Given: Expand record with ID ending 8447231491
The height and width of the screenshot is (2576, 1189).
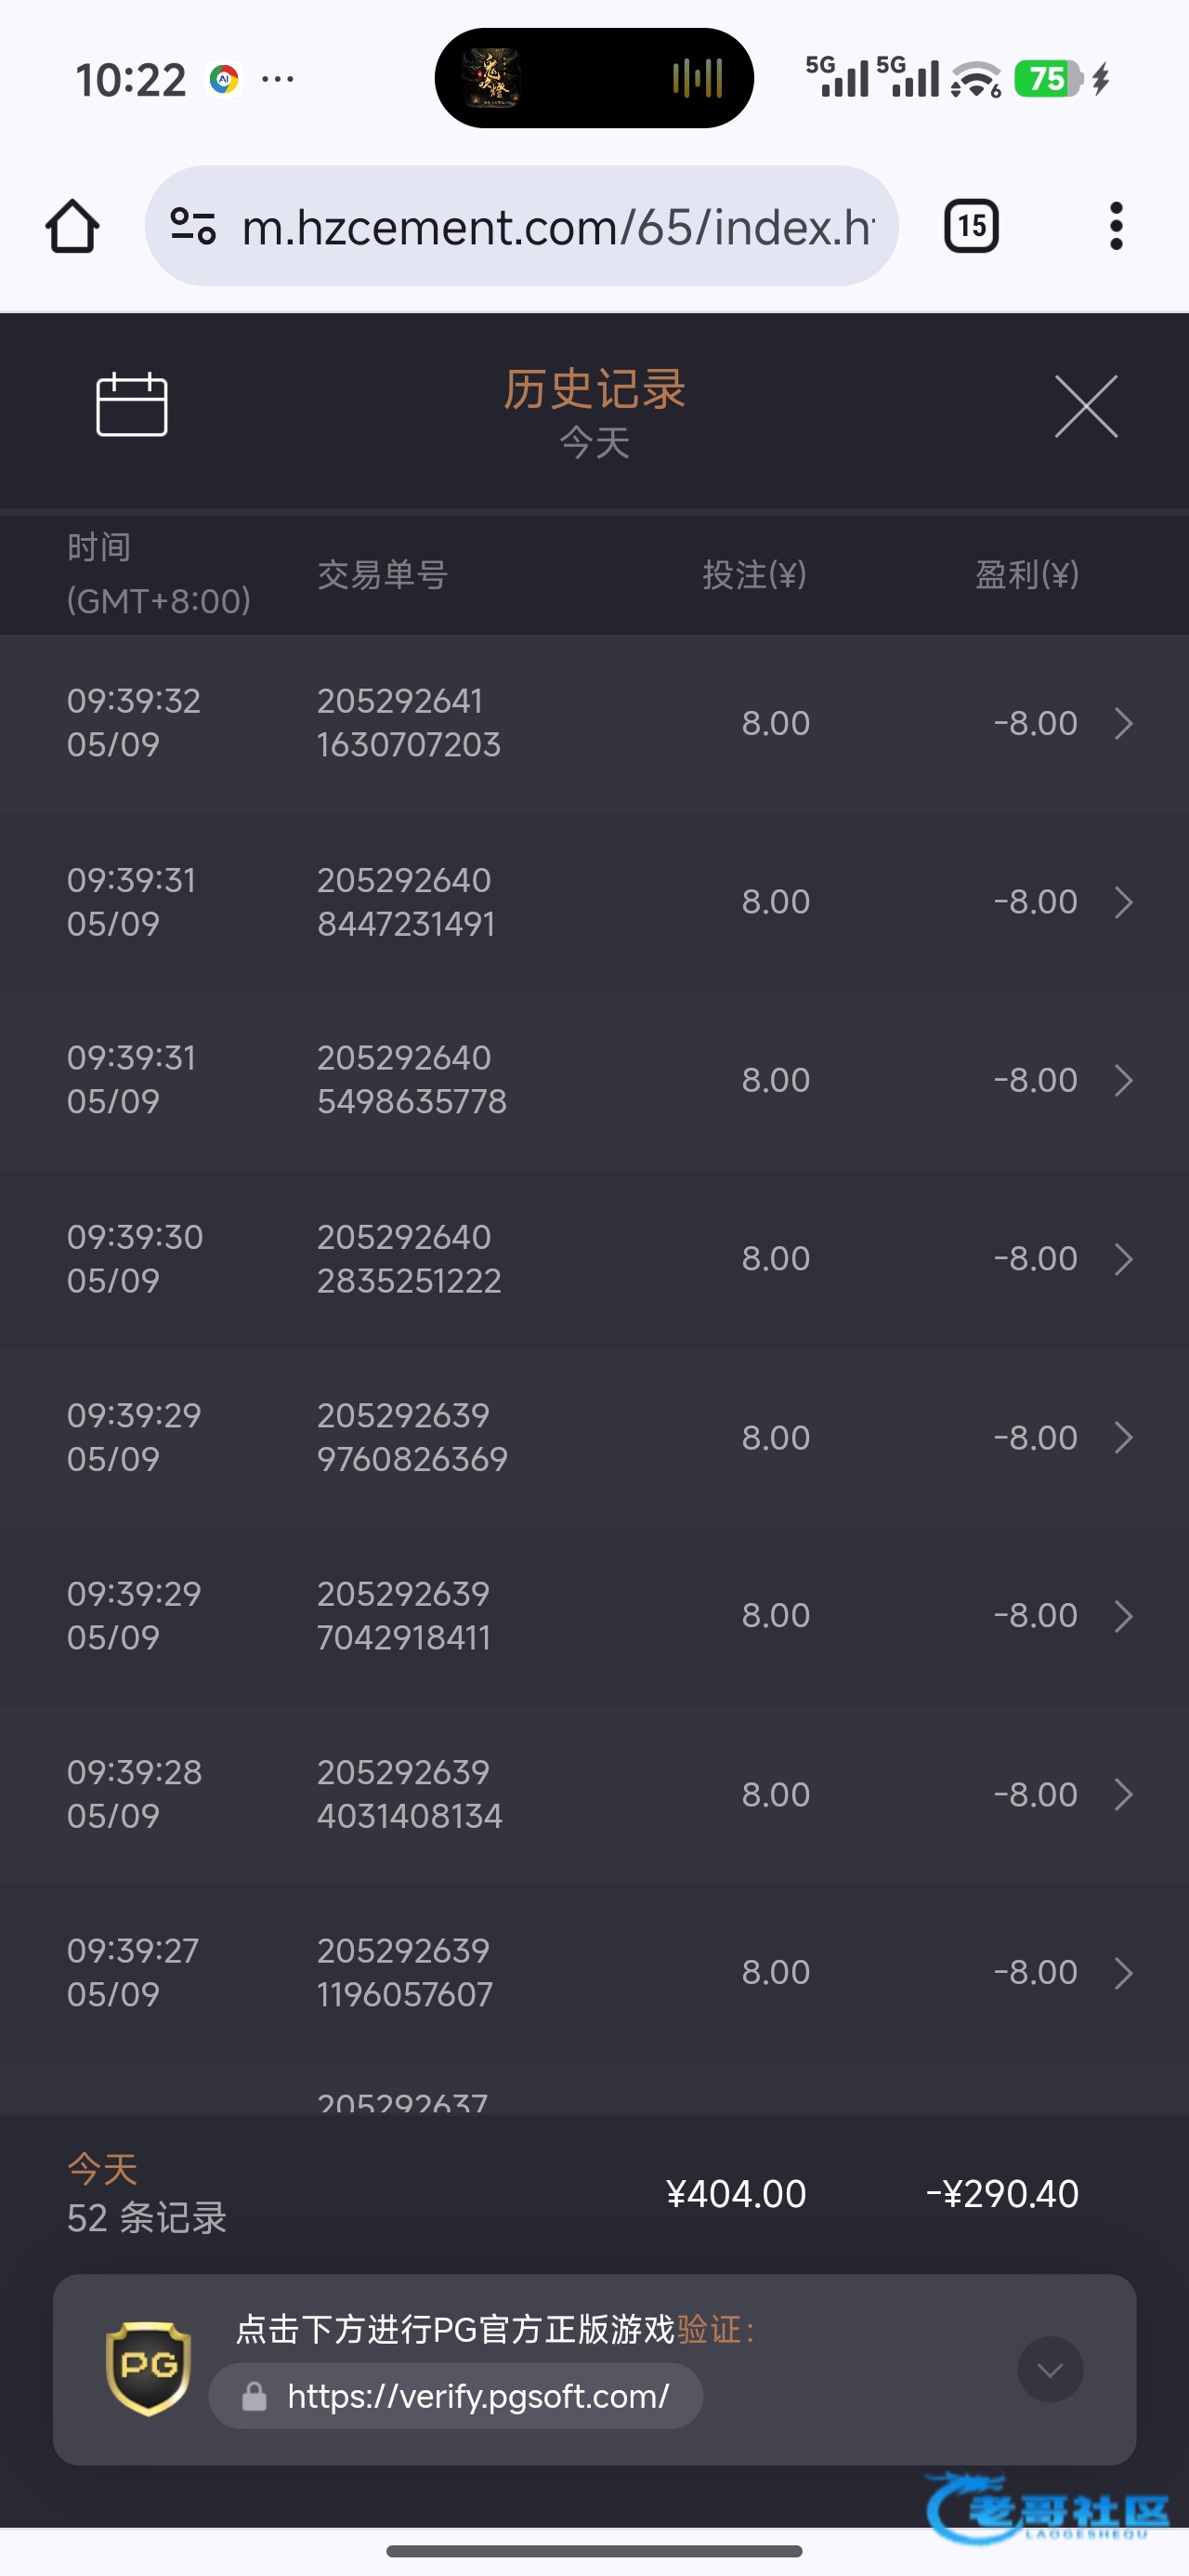Looking at the screenshot, I should [594, 902].
